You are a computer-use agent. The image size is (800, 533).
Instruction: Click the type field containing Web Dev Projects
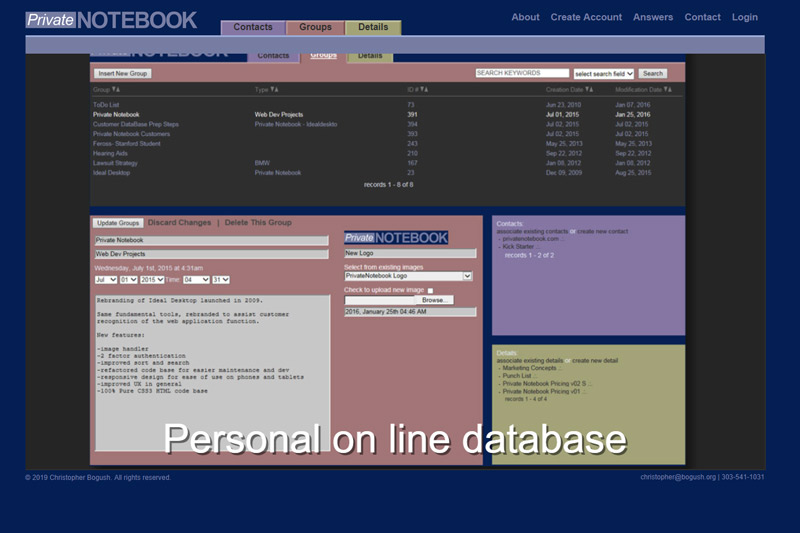pyautogui.click(x=211, y=254)
